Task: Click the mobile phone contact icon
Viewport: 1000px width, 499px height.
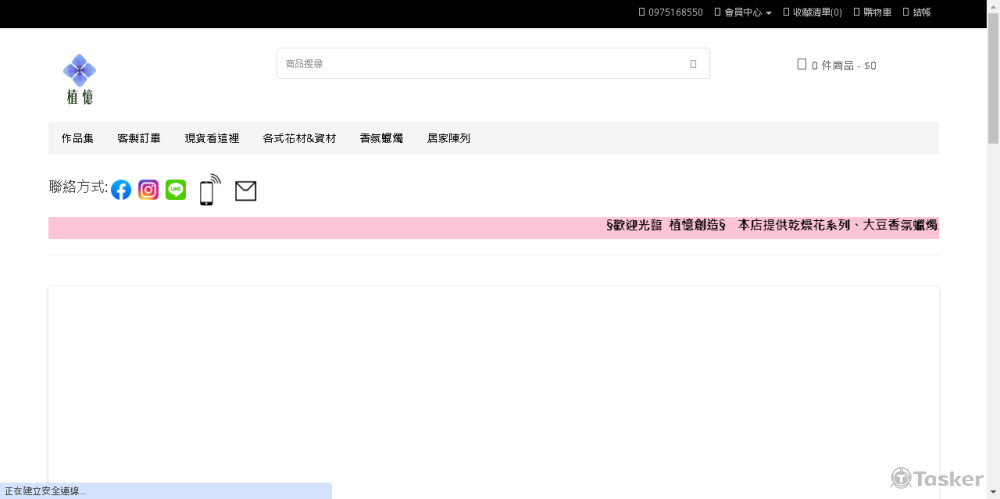Action: 208,190
